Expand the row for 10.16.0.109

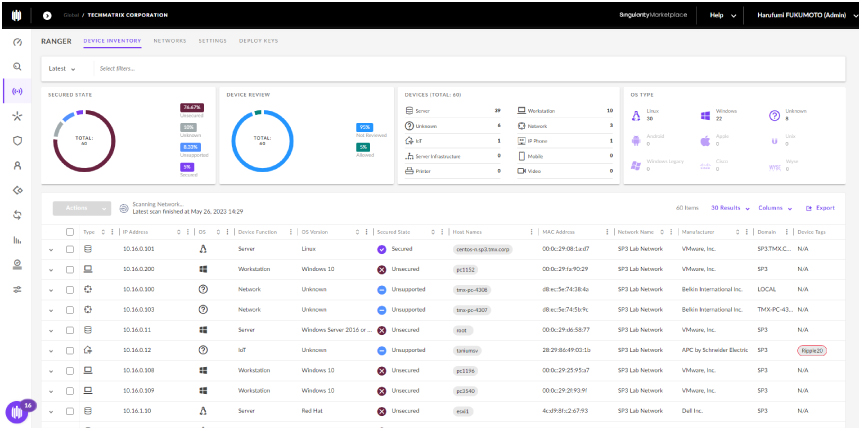click(x=51, y=391)
